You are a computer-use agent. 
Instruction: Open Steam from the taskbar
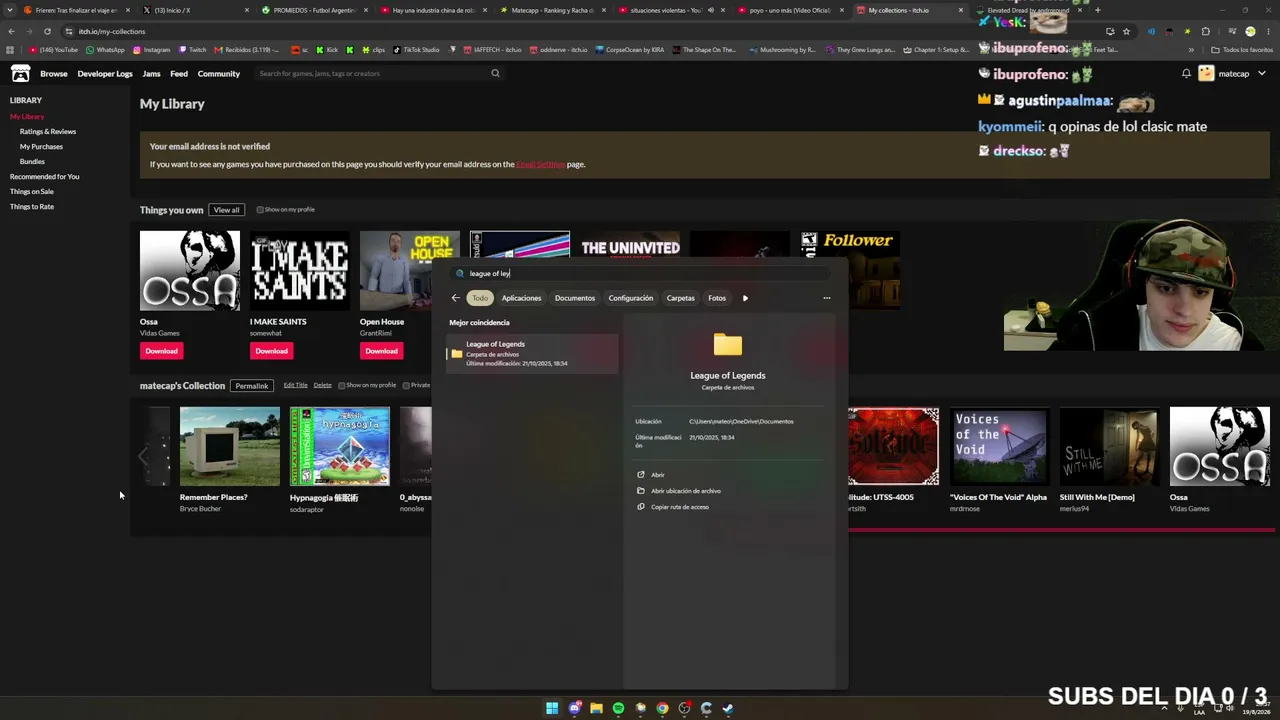pyautogui.click(x=728, y=708)
